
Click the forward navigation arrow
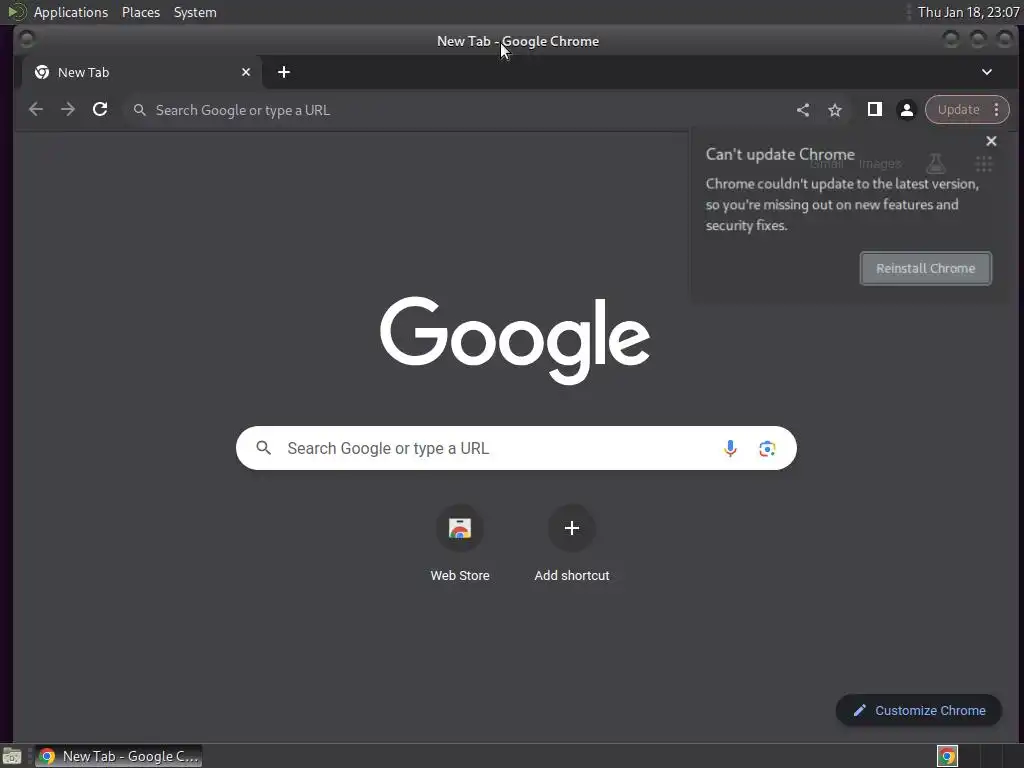point(68,110)
